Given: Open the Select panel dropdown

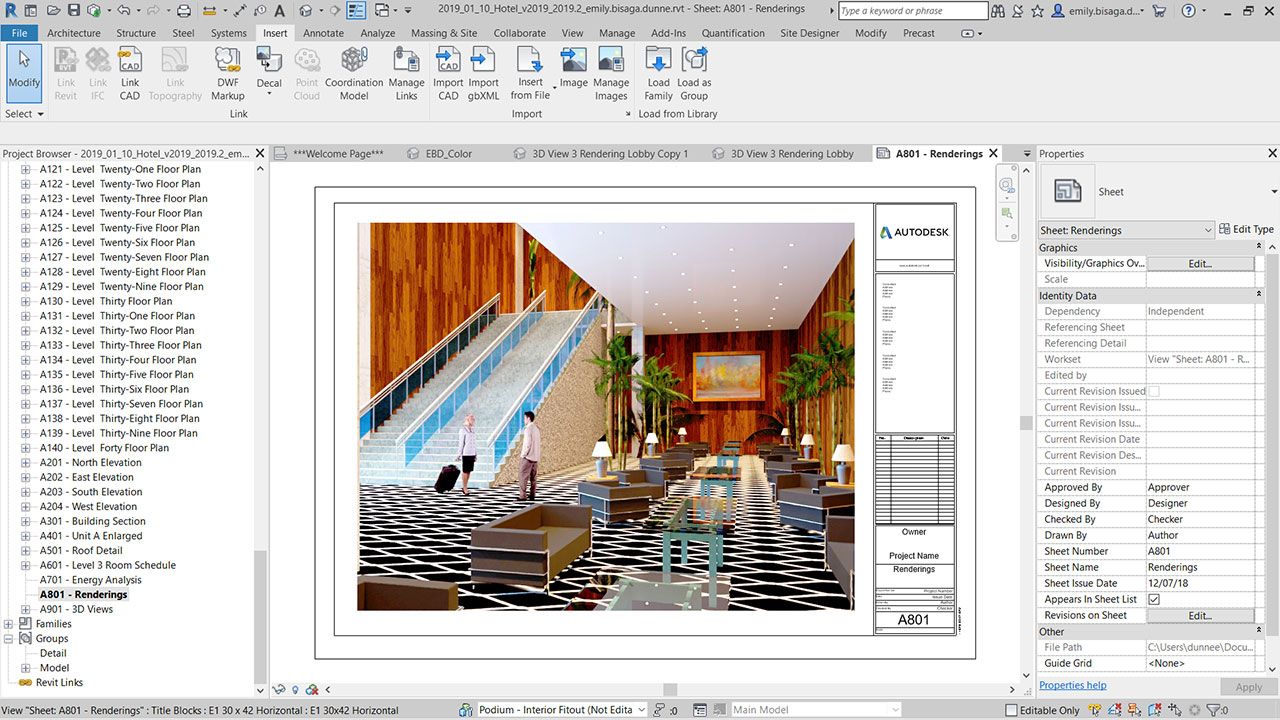Looking at the screenshot, I should tap(24, 114).
